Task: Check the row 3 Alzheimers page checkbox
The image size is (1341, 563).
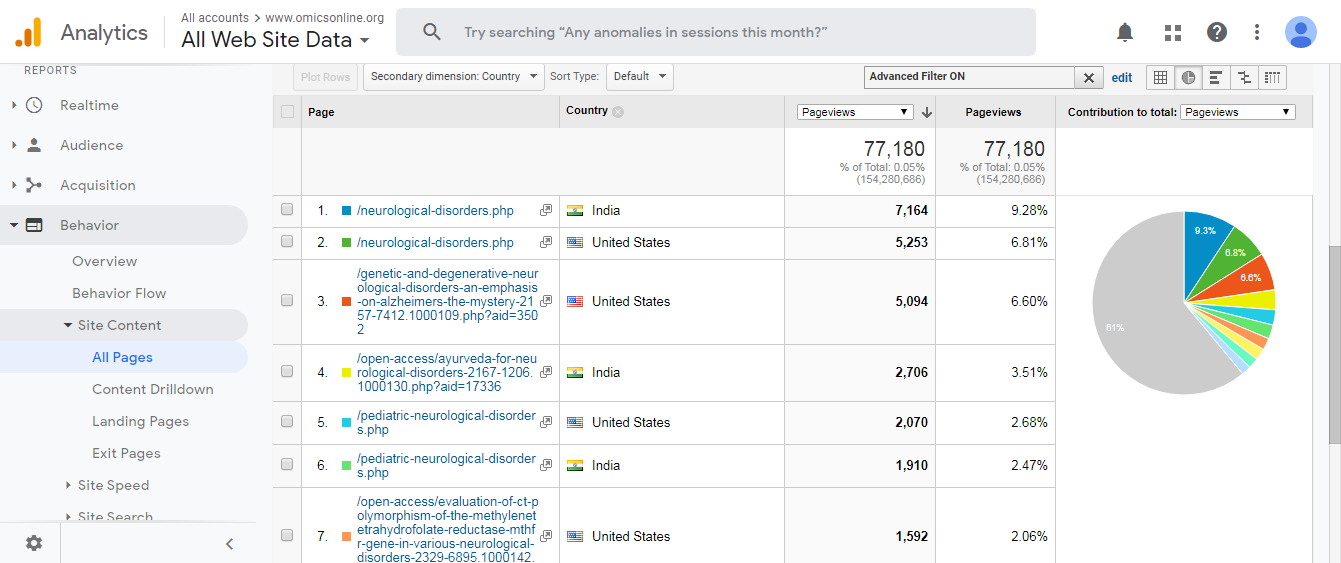Action: click(x=287, y=301)
